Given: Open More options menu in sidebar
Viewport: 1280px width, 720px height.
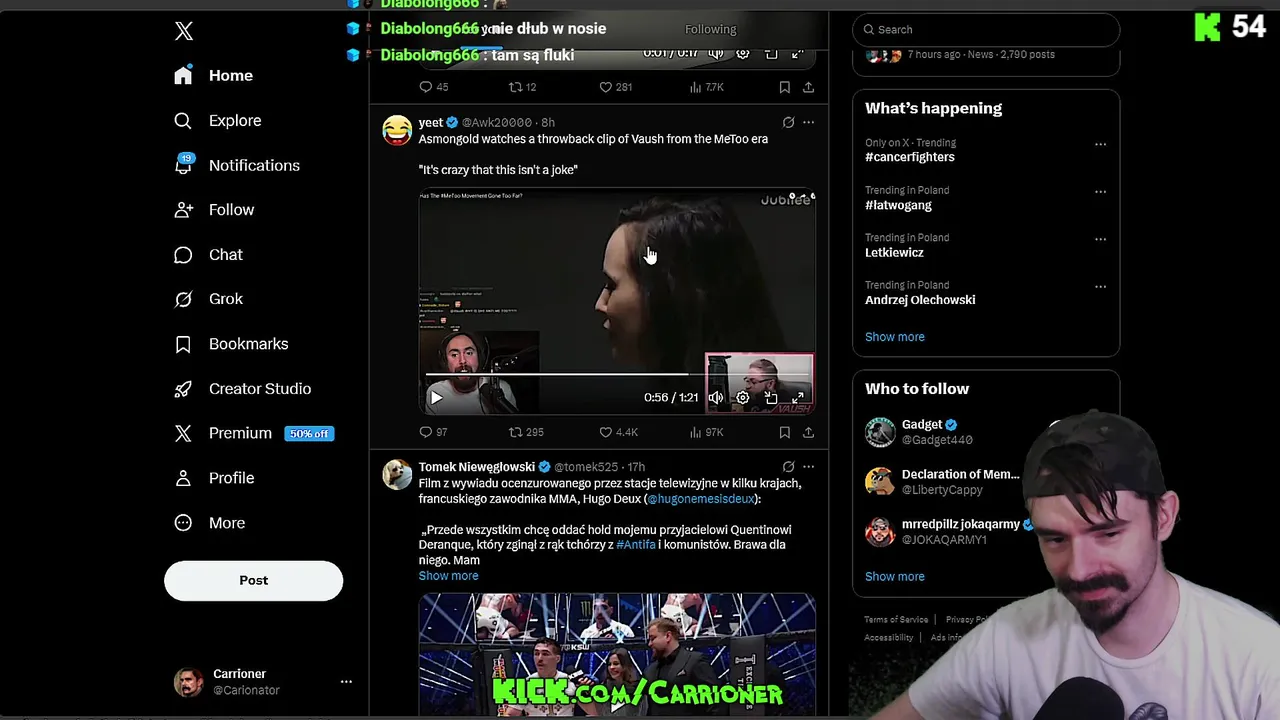Looking at the screenshot, I should [x=209, y=523].
